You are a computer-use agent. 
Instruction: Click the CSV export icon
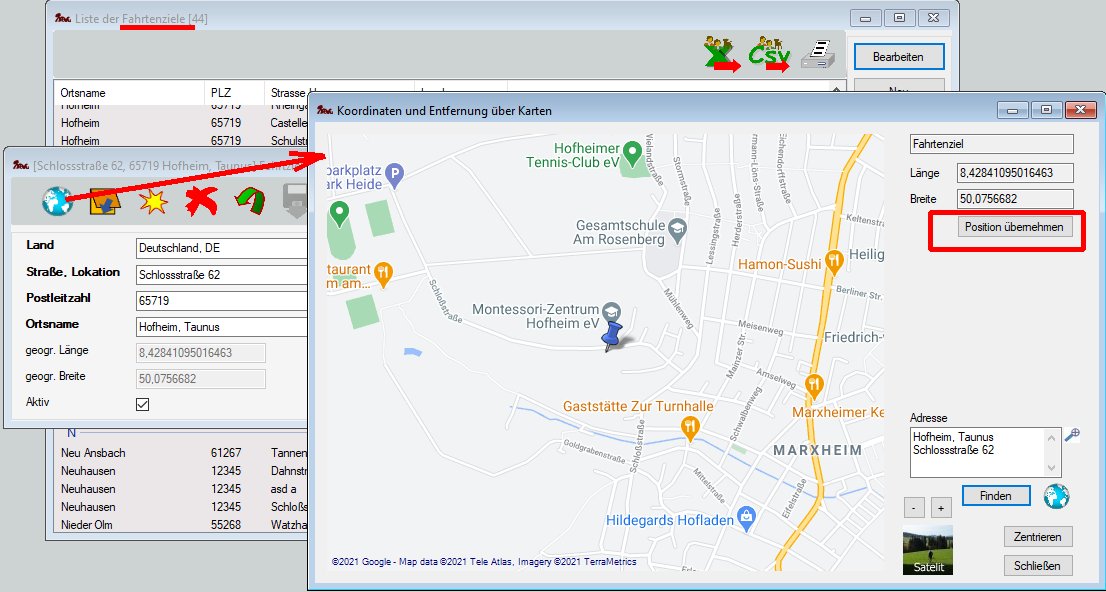click(x=770, y=55)
